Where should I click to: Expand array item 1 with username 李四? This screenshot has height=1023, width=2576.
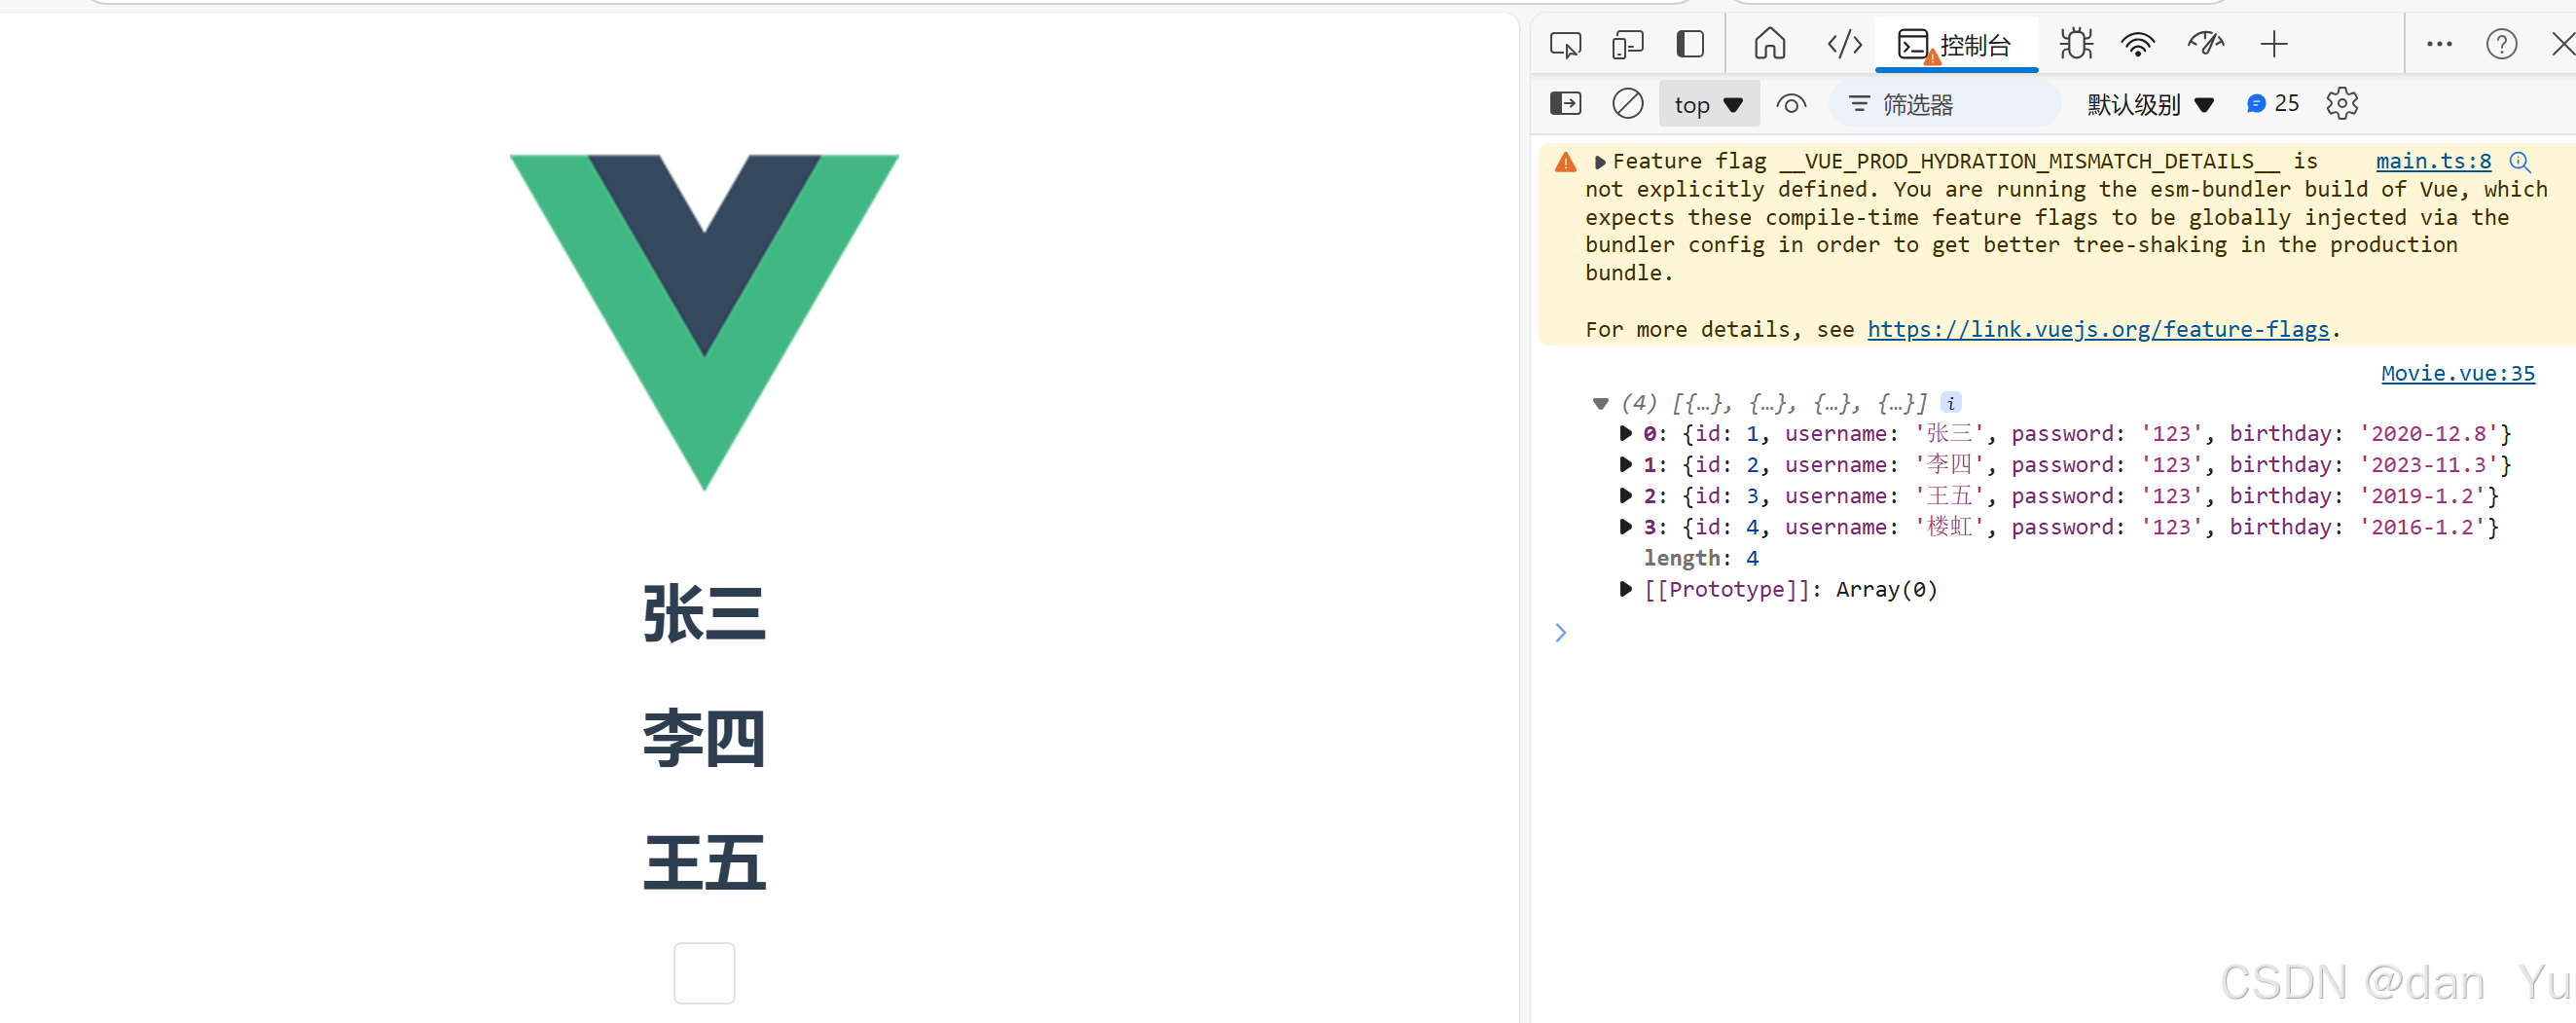tap(1626, 465)
